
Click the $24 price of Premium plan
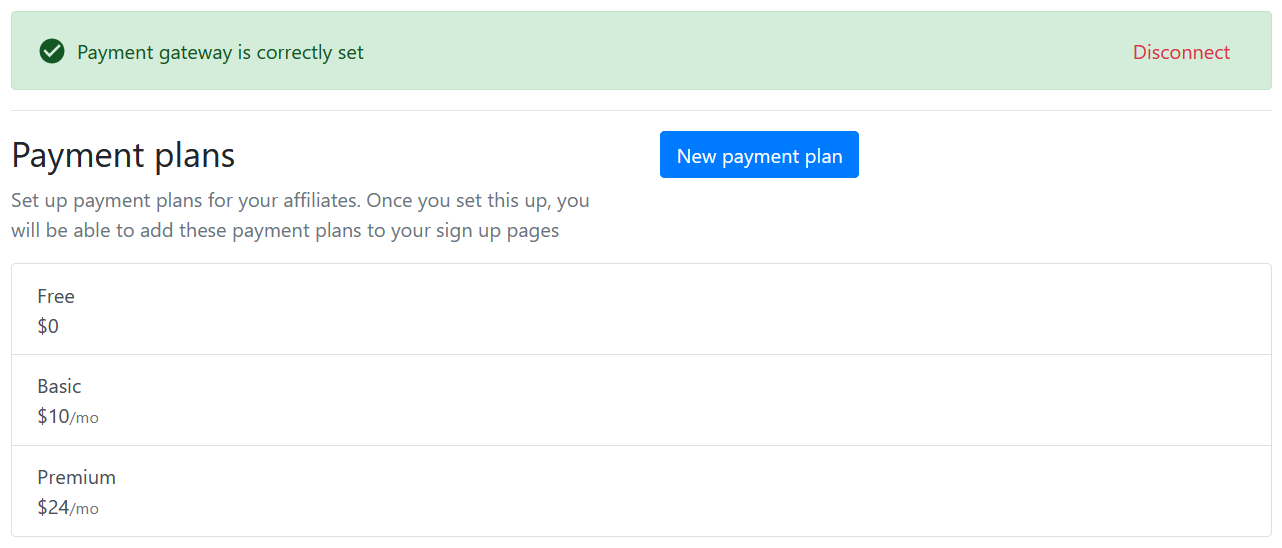53,507
